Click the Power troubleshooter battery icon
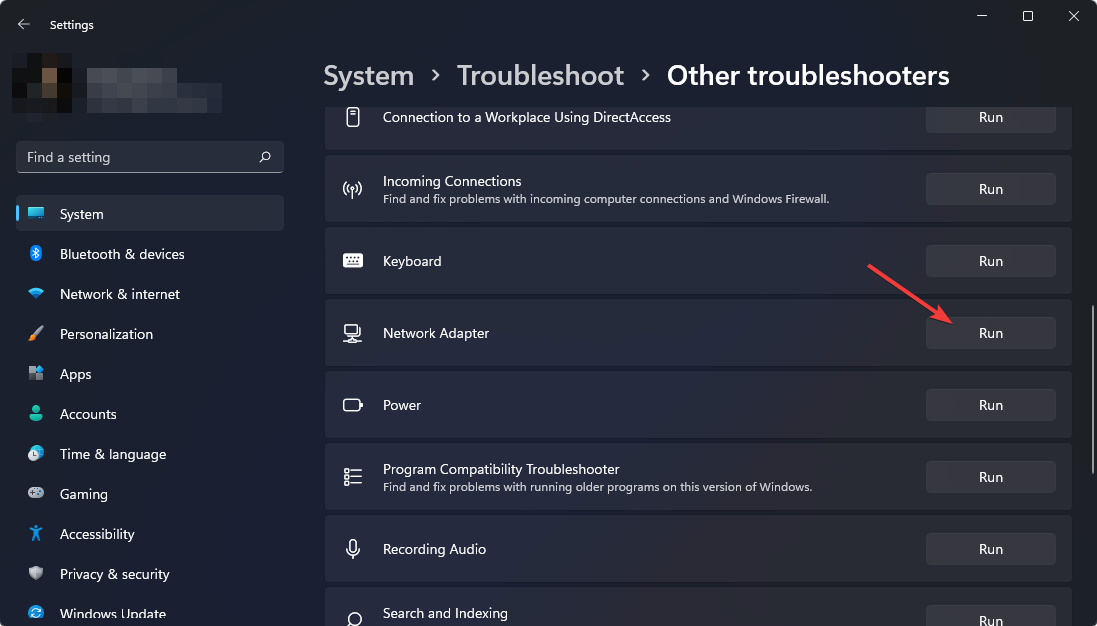The height and width of the screenshot is (626, 1097). coord(352,404)
